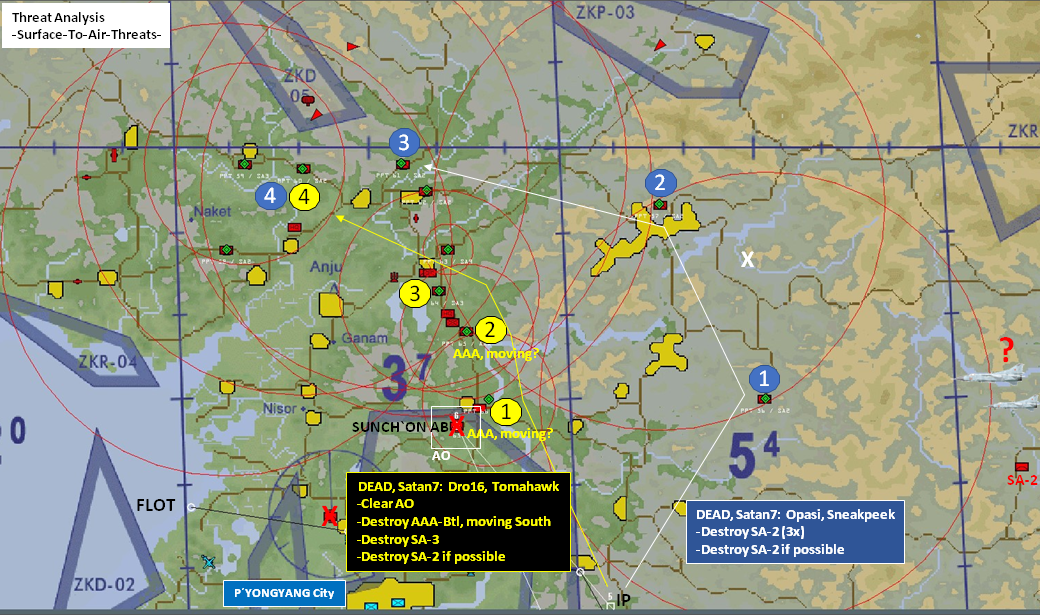Click the red X beside the FLOT line
This screenshot has height=615, width=1040.
(x=329, y=515)
